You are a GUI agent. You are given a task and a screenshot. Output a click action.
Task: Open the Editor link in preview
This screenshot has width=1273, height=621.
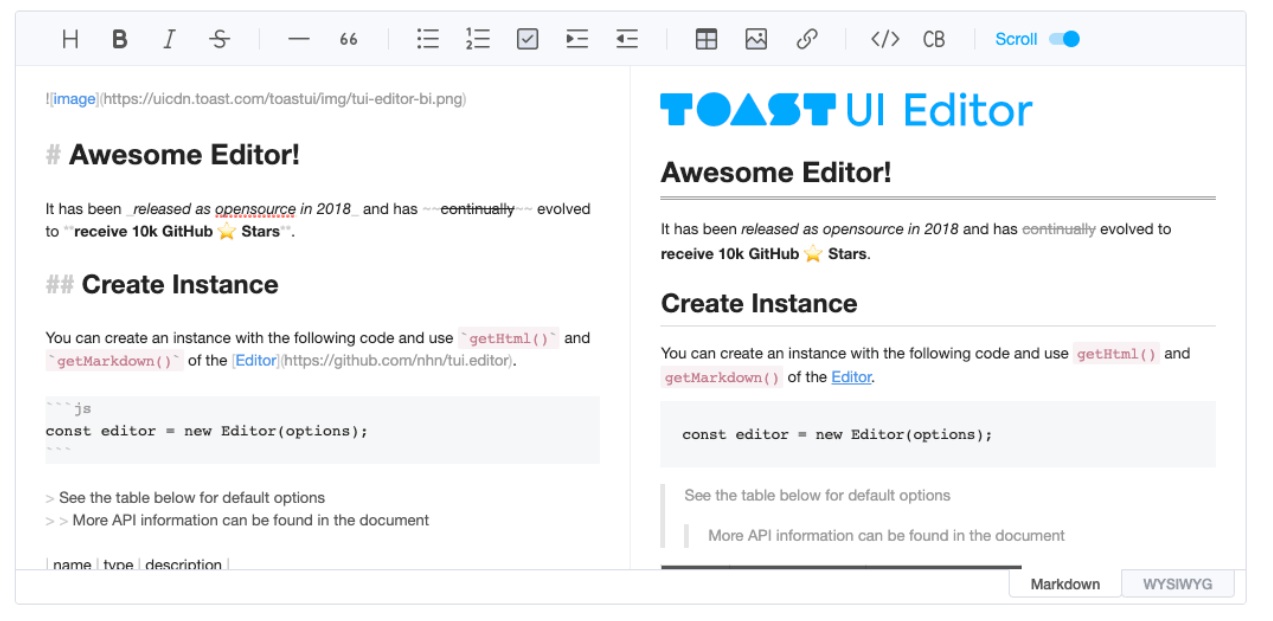pyautogui.click(x=851, y=377)
